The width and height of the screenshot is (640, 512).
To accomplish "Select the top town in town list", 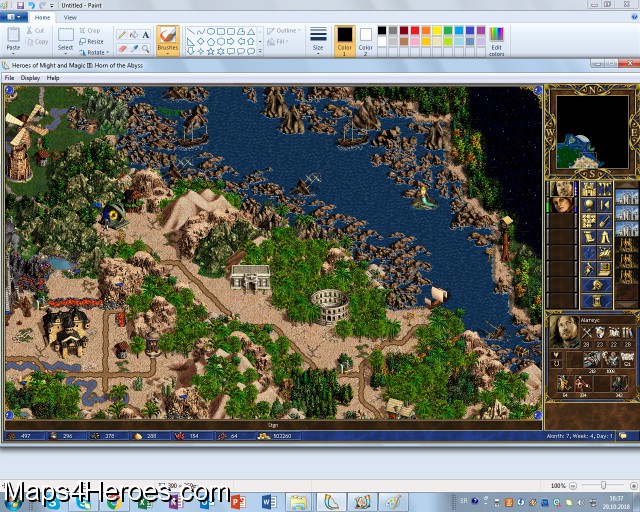I will coord(627,198).
